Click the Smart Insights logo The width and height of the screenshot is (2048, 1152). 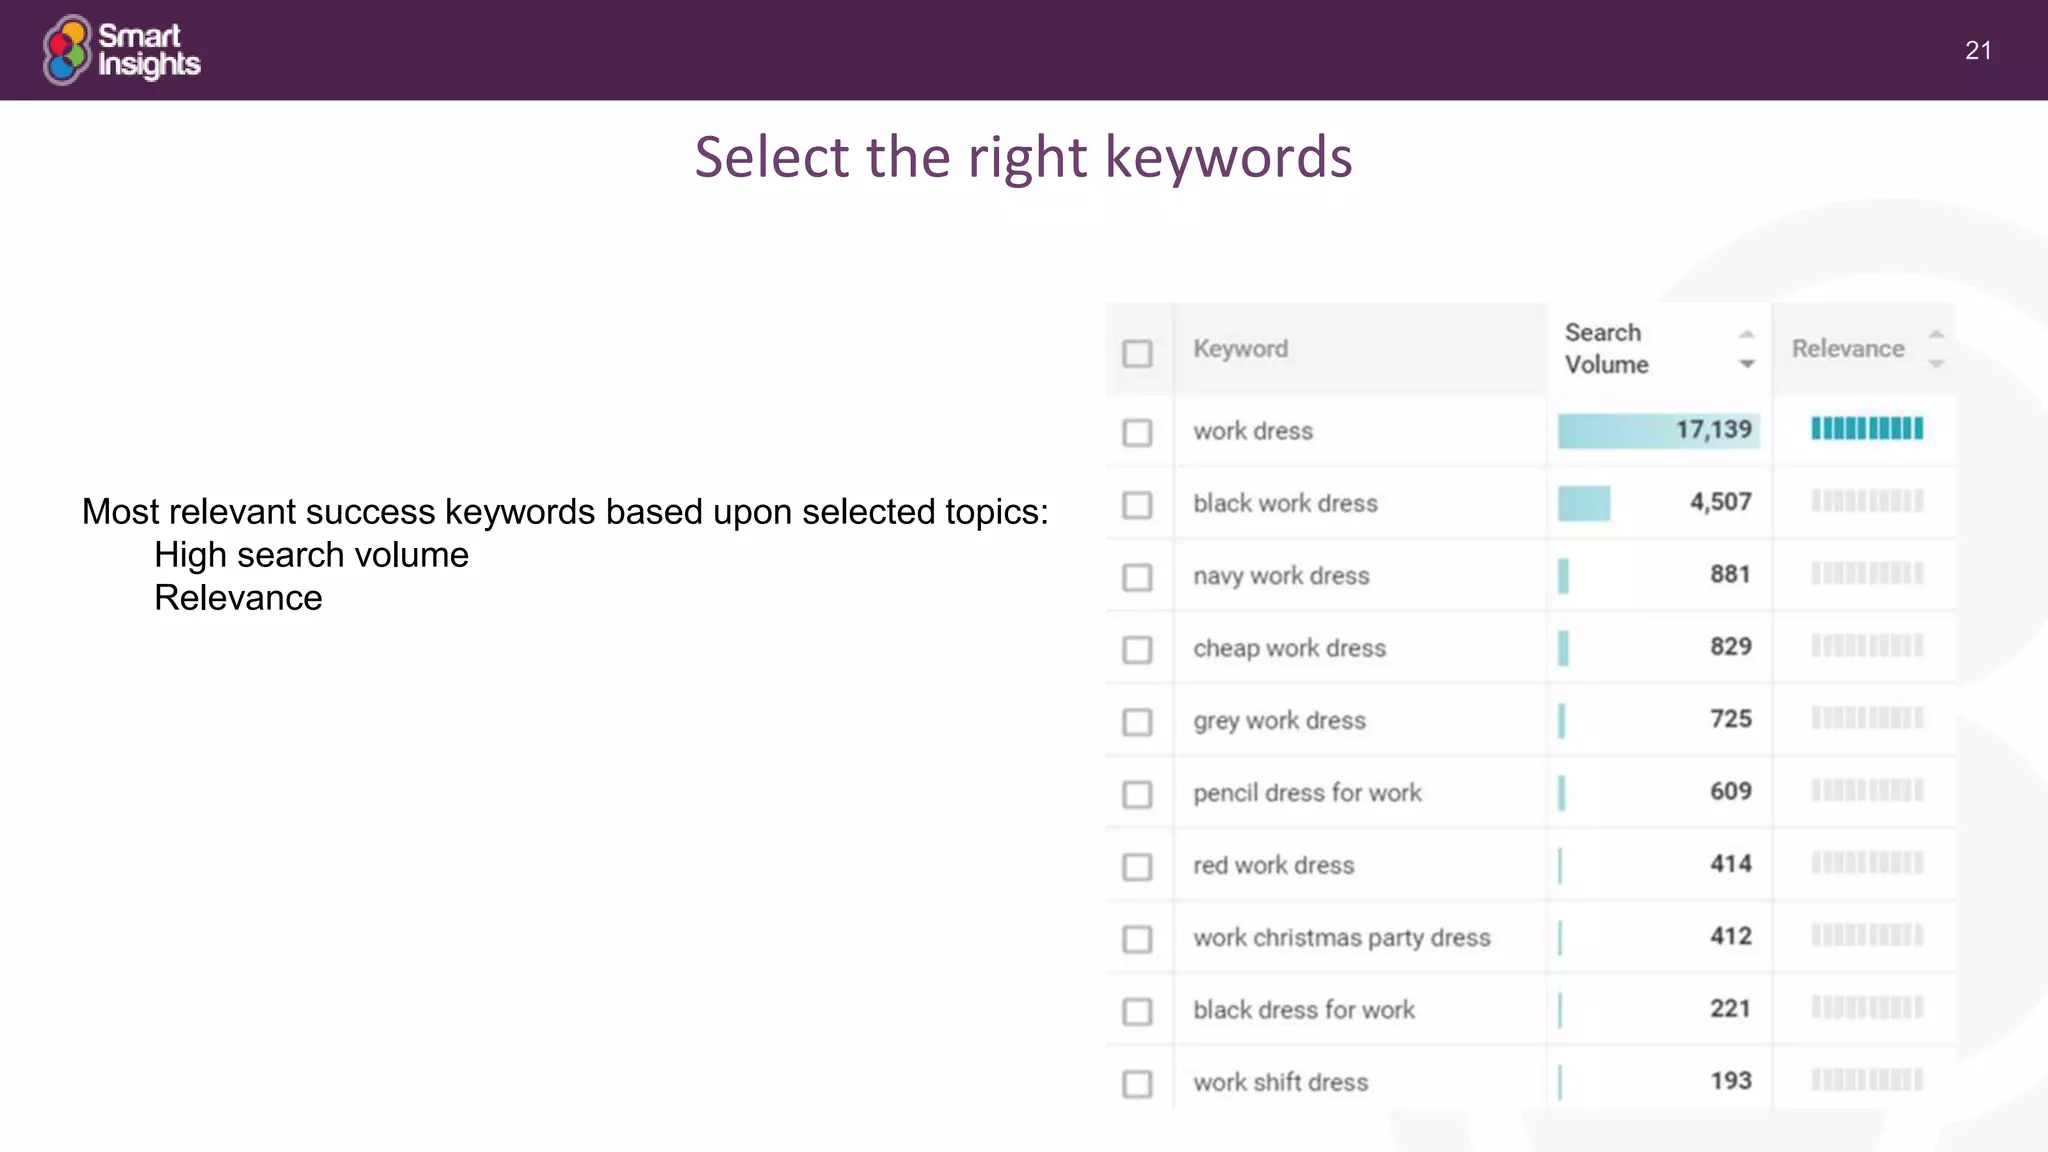coord(121,49)
